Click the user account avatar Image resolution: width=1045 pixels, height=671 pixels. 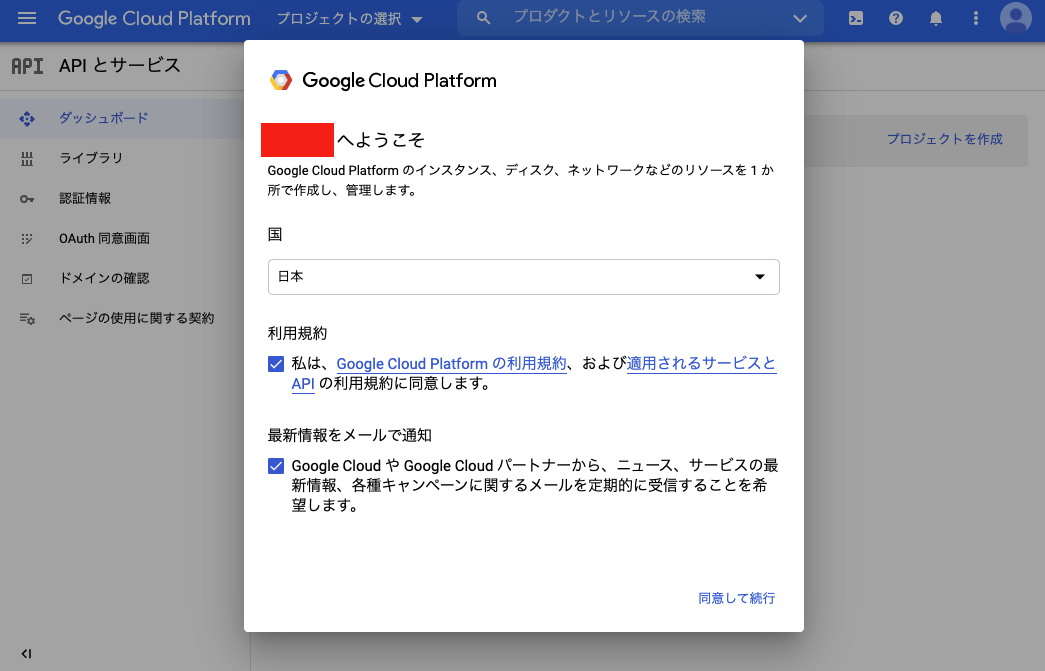coord(1016,18)
